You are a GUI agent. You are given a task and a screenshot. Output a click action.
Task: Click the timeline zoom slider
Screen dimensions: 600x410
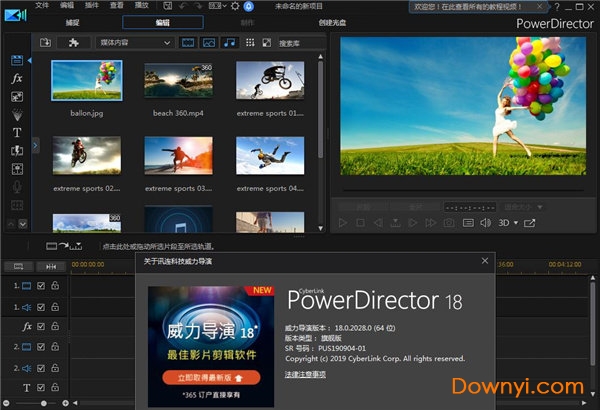pos(42,403)
